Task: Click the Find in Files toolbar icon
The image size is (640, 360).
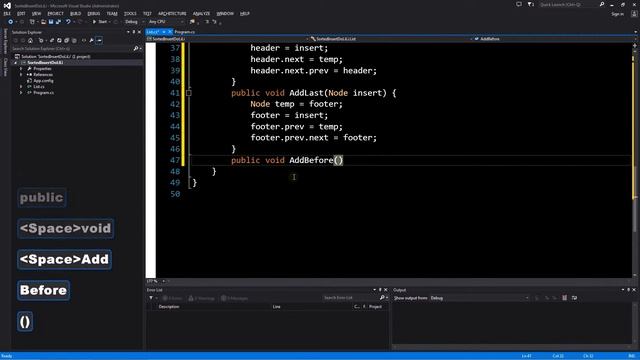Action: (192, 22)
